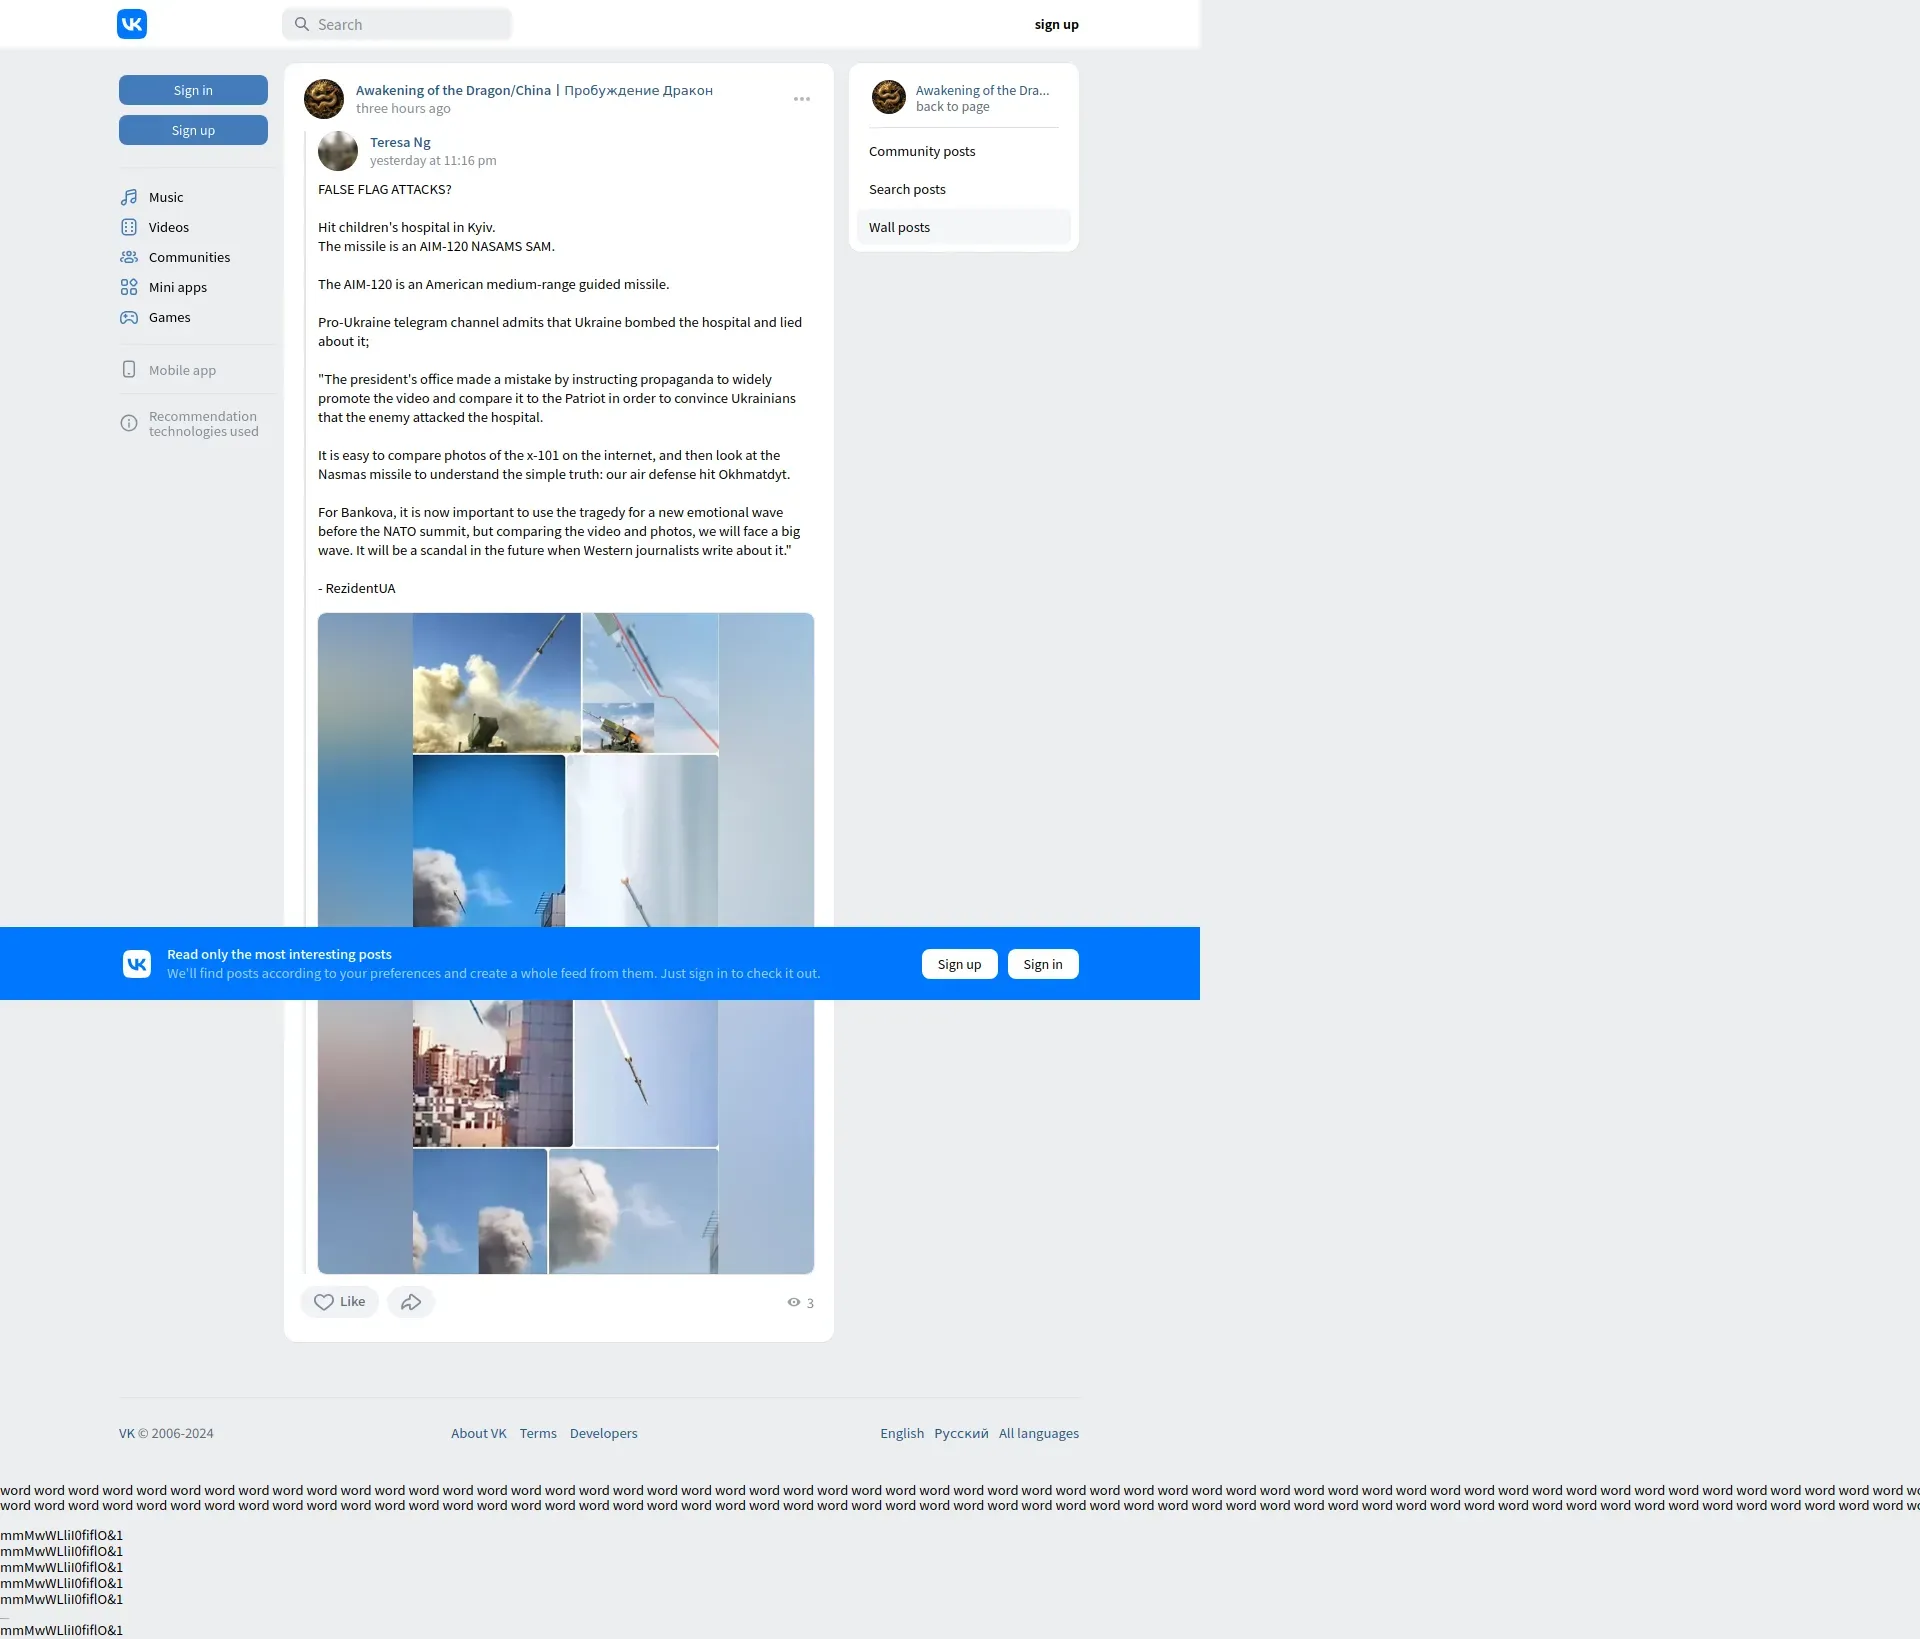Open the Videos sidebar icon
Screen dimensions: 1920x1639
click(129, 227)
